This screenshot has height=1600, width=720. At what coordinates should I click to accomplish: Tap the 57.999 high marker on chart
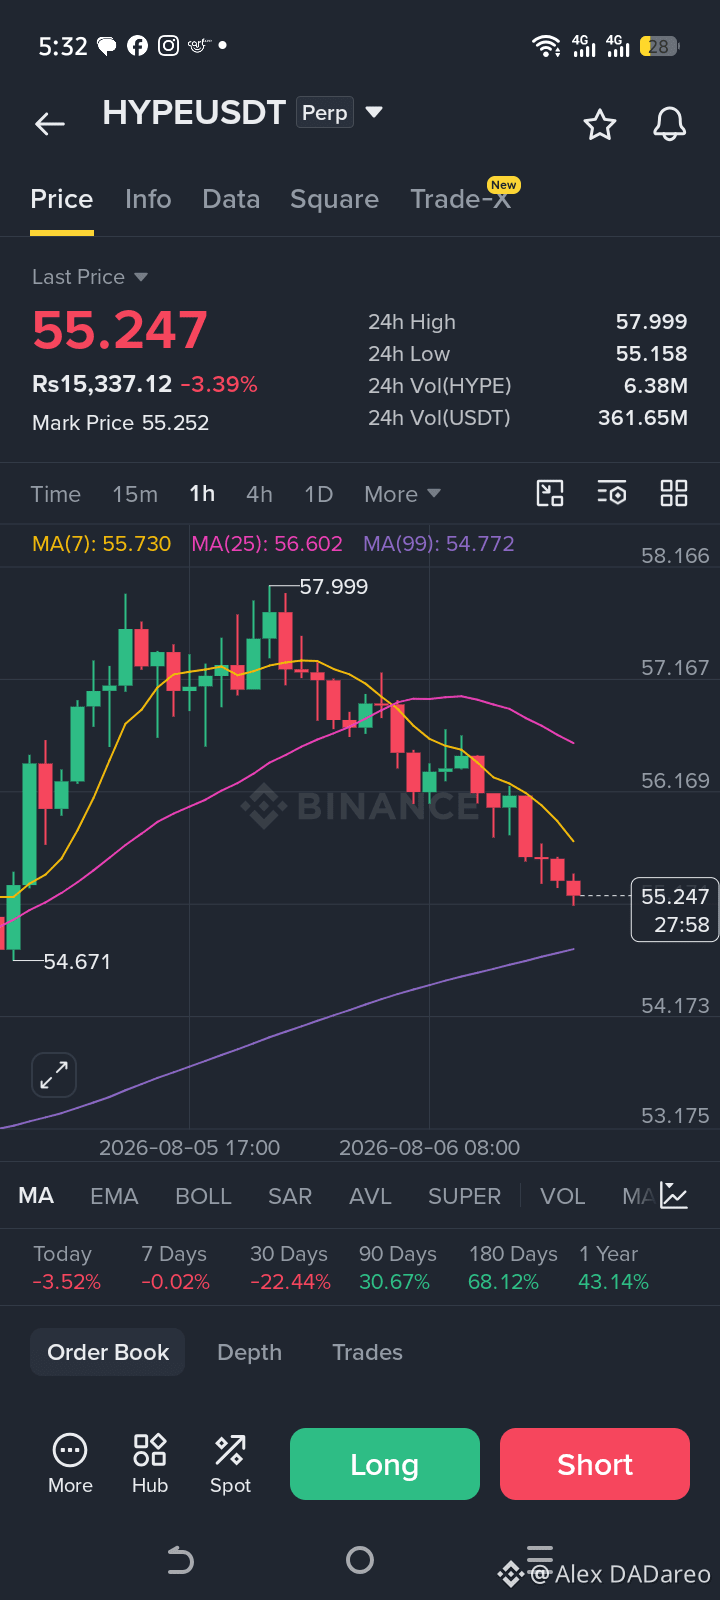[334, 587]
